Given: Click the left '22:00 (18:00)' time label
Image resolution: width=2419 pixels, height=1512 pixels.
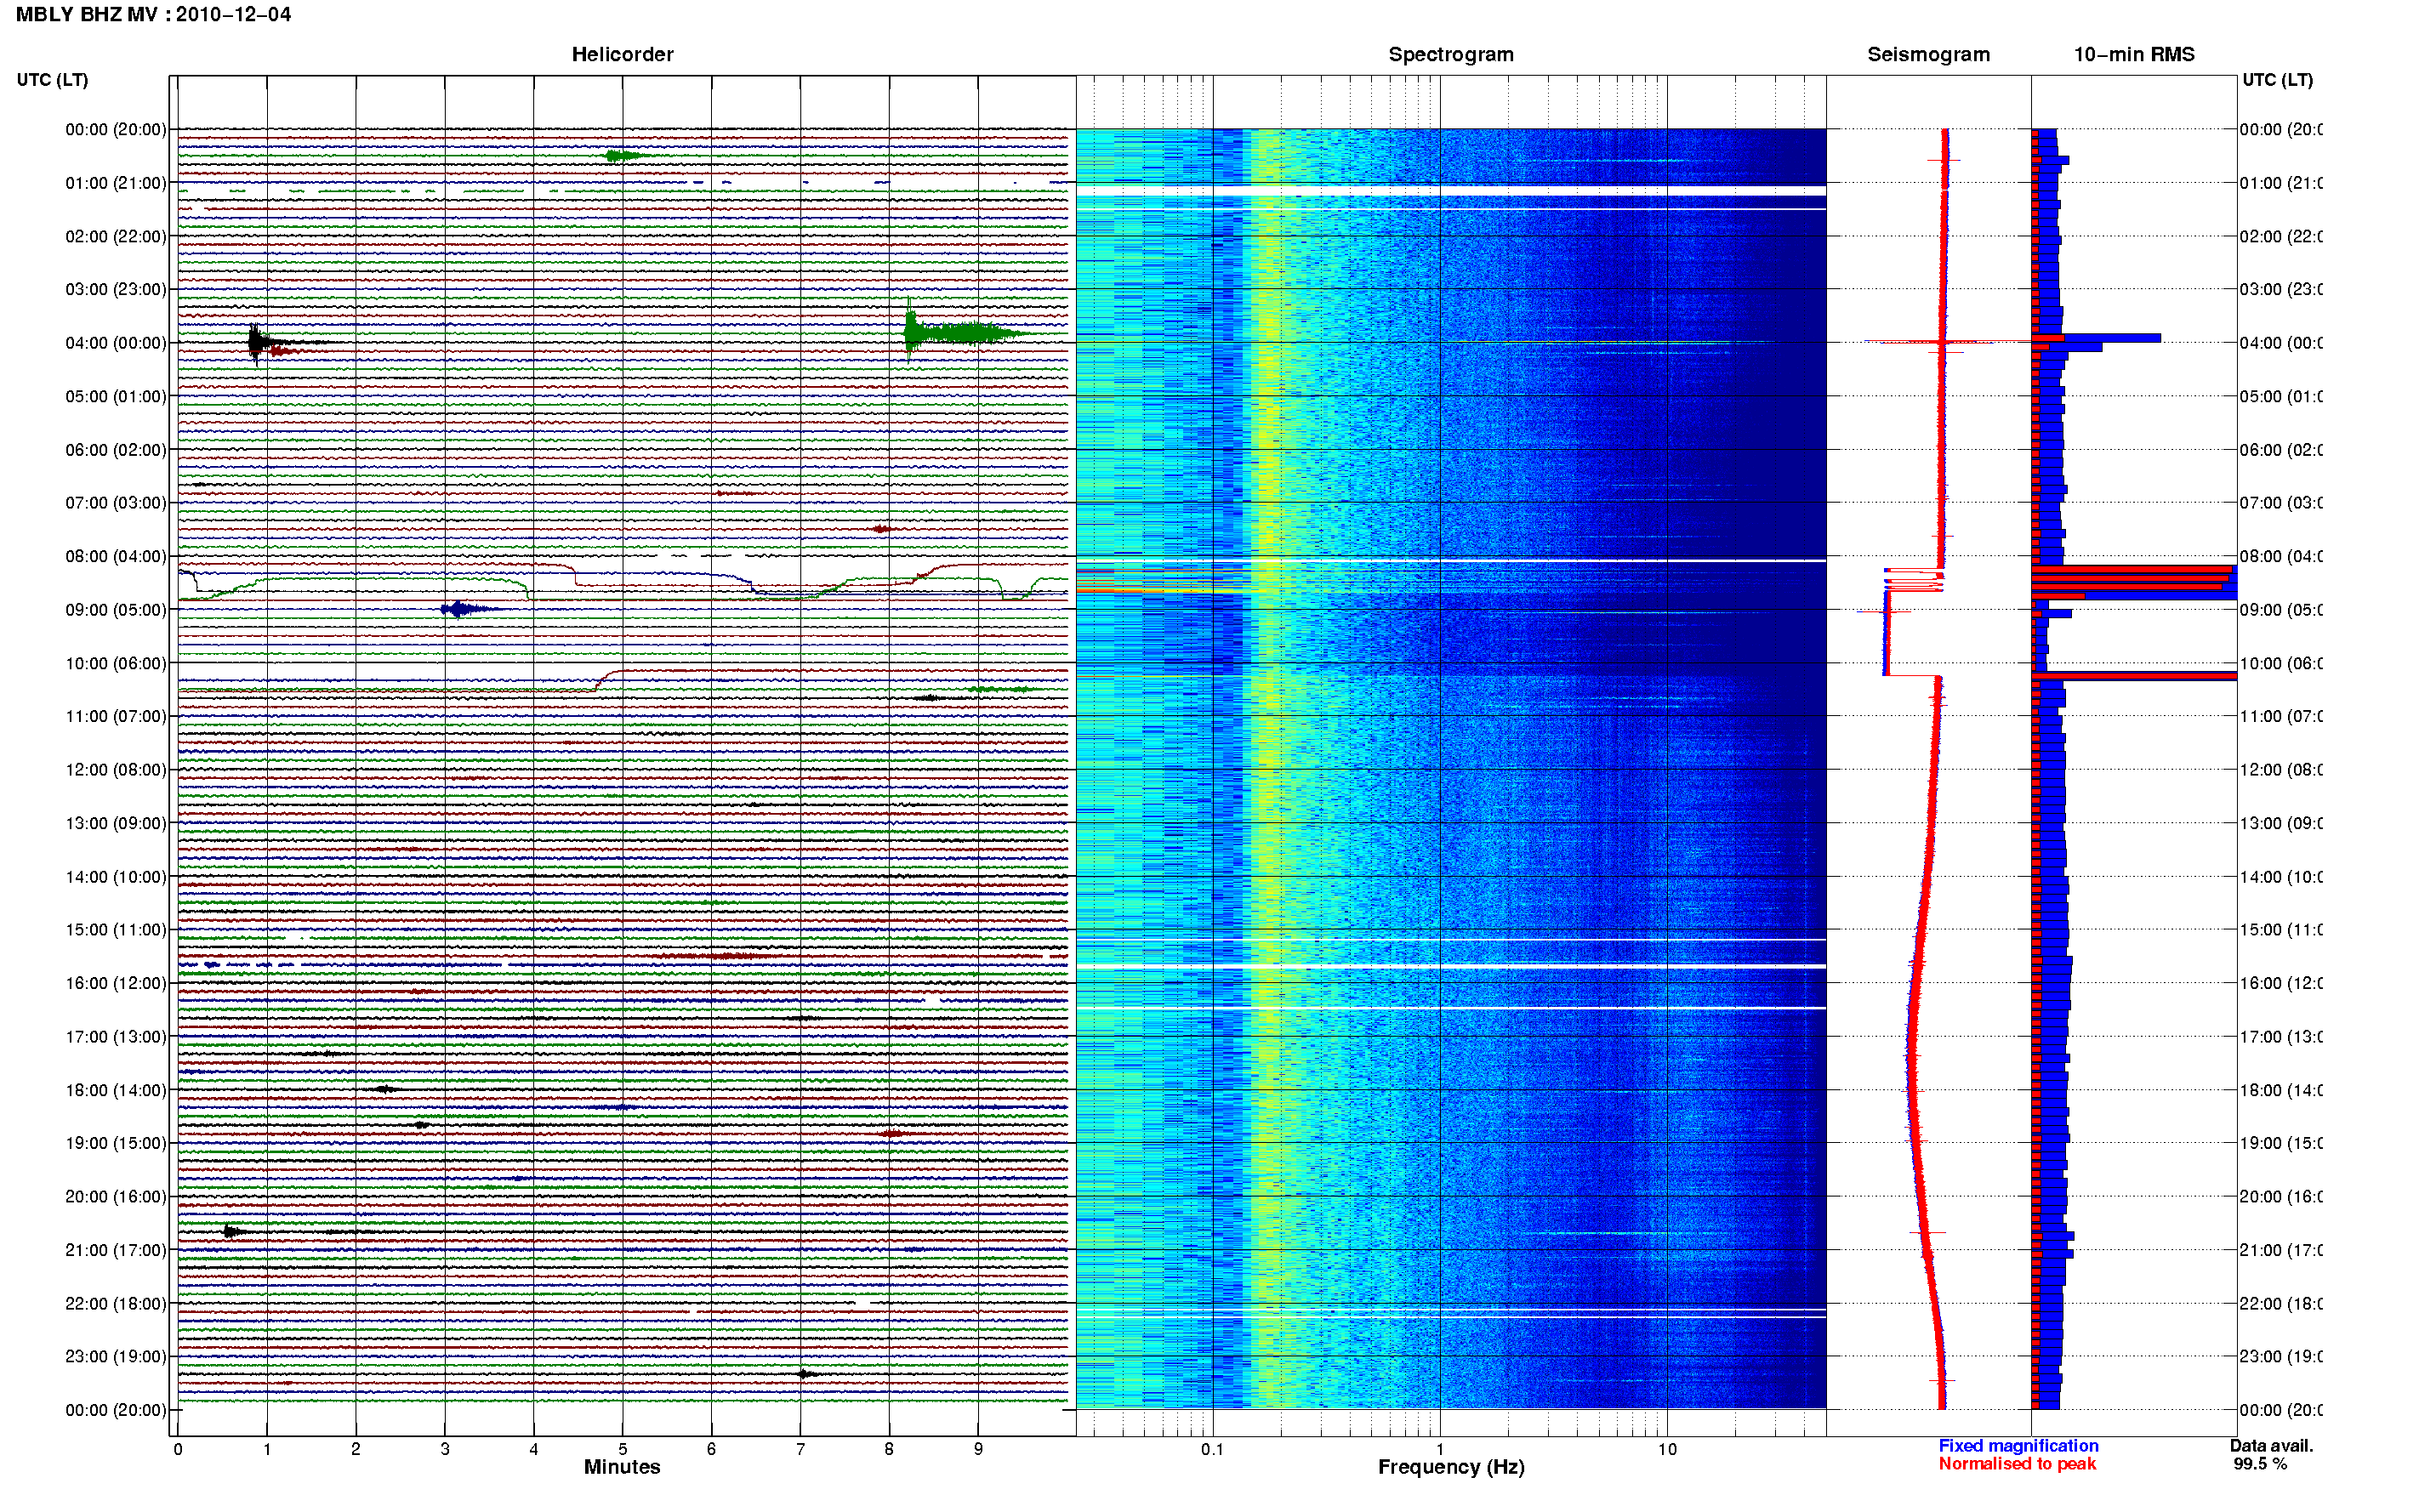Looking at the screenshot, I should (x=116, y=1304).
